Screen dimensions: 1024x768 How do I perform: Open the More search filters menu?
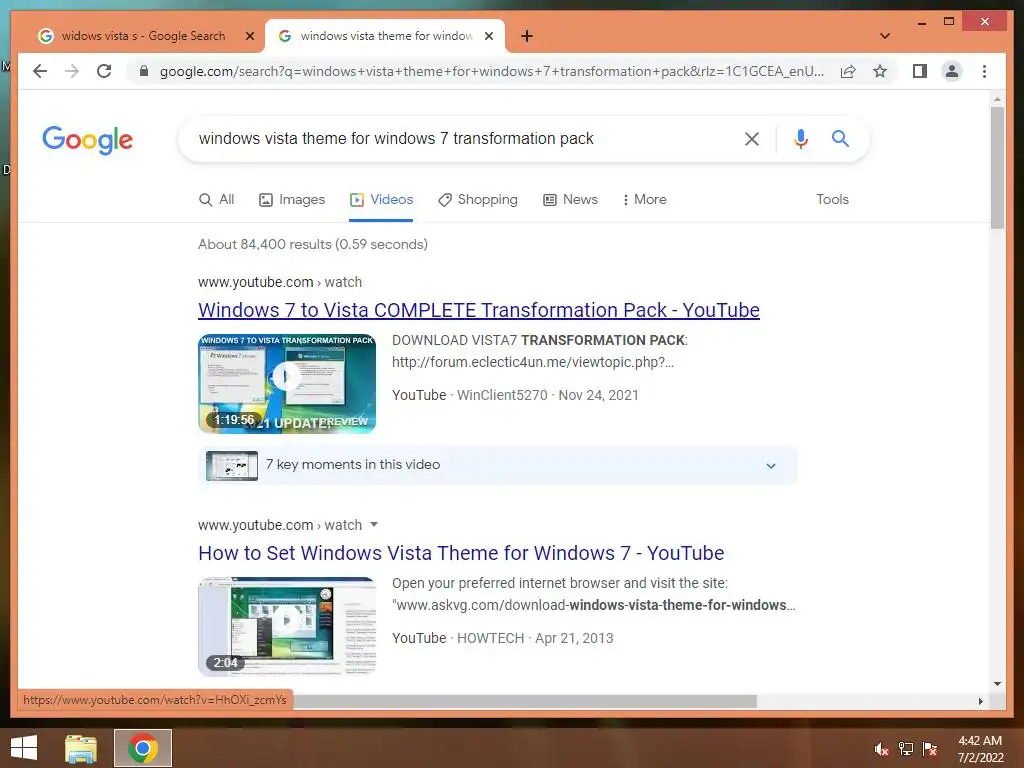[x=645, y=199]
